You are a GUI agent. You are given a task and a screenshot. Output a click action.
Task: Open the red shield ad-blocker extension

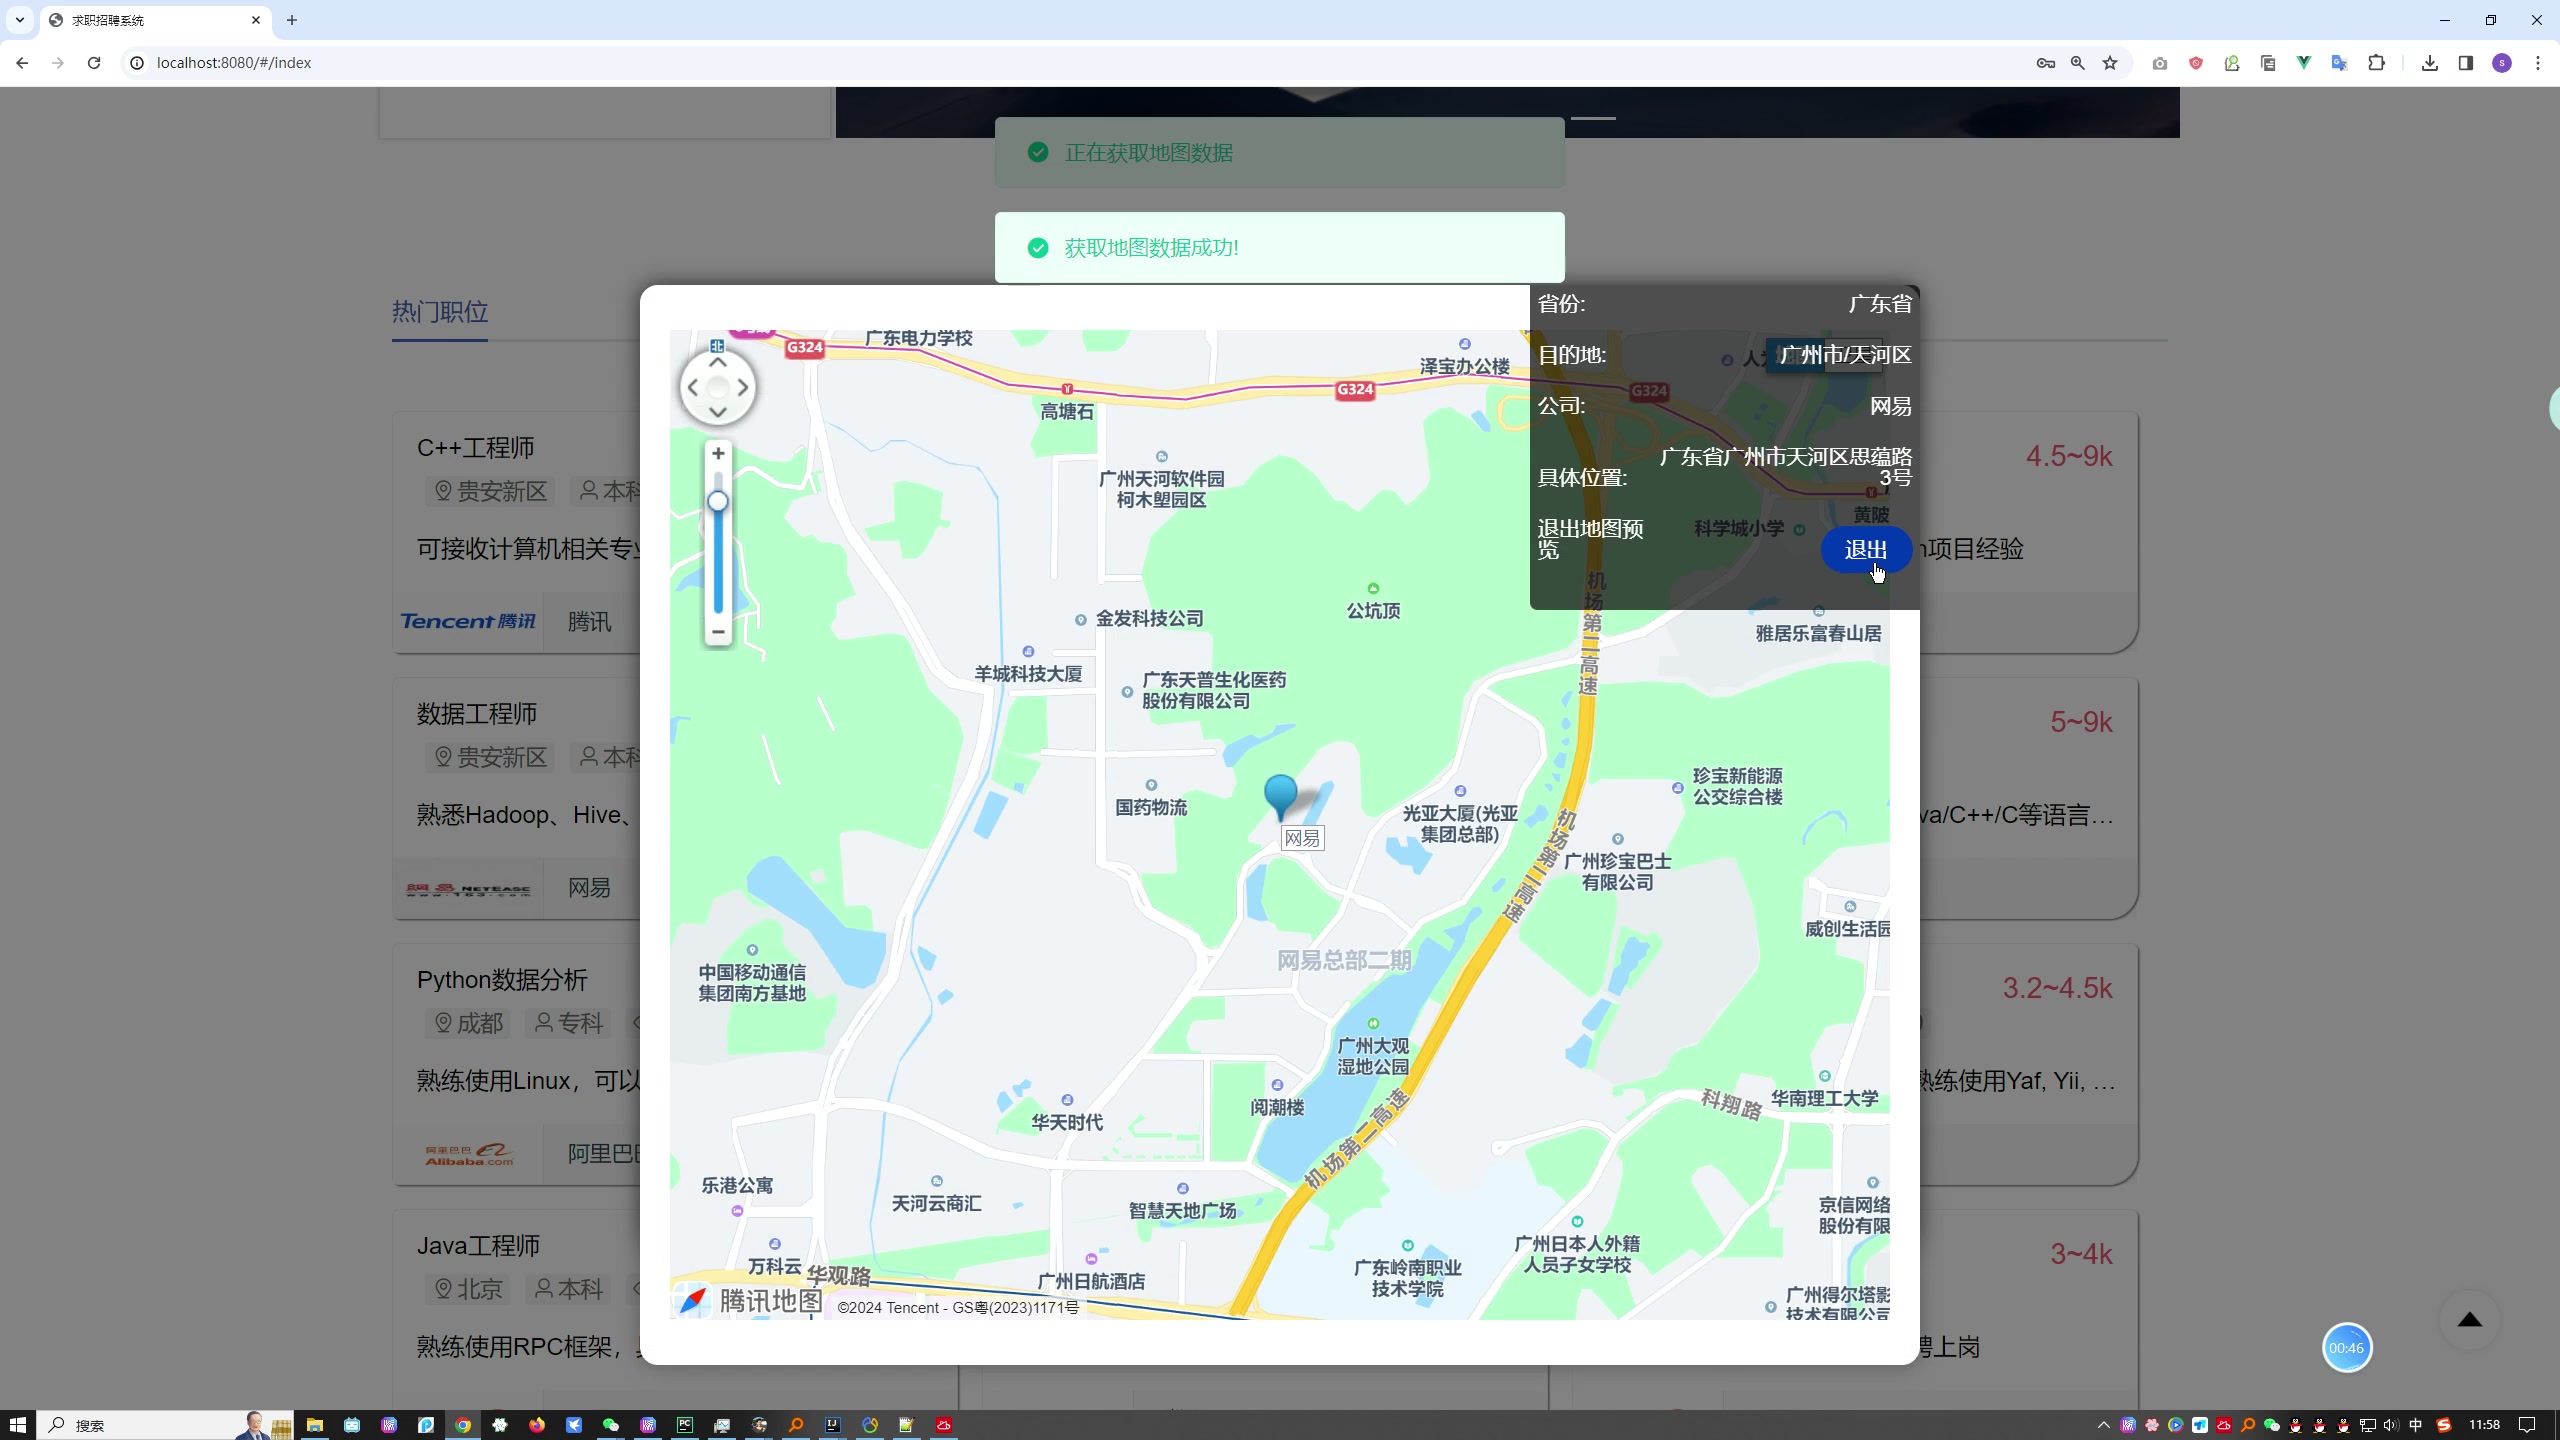point(2196,63)
